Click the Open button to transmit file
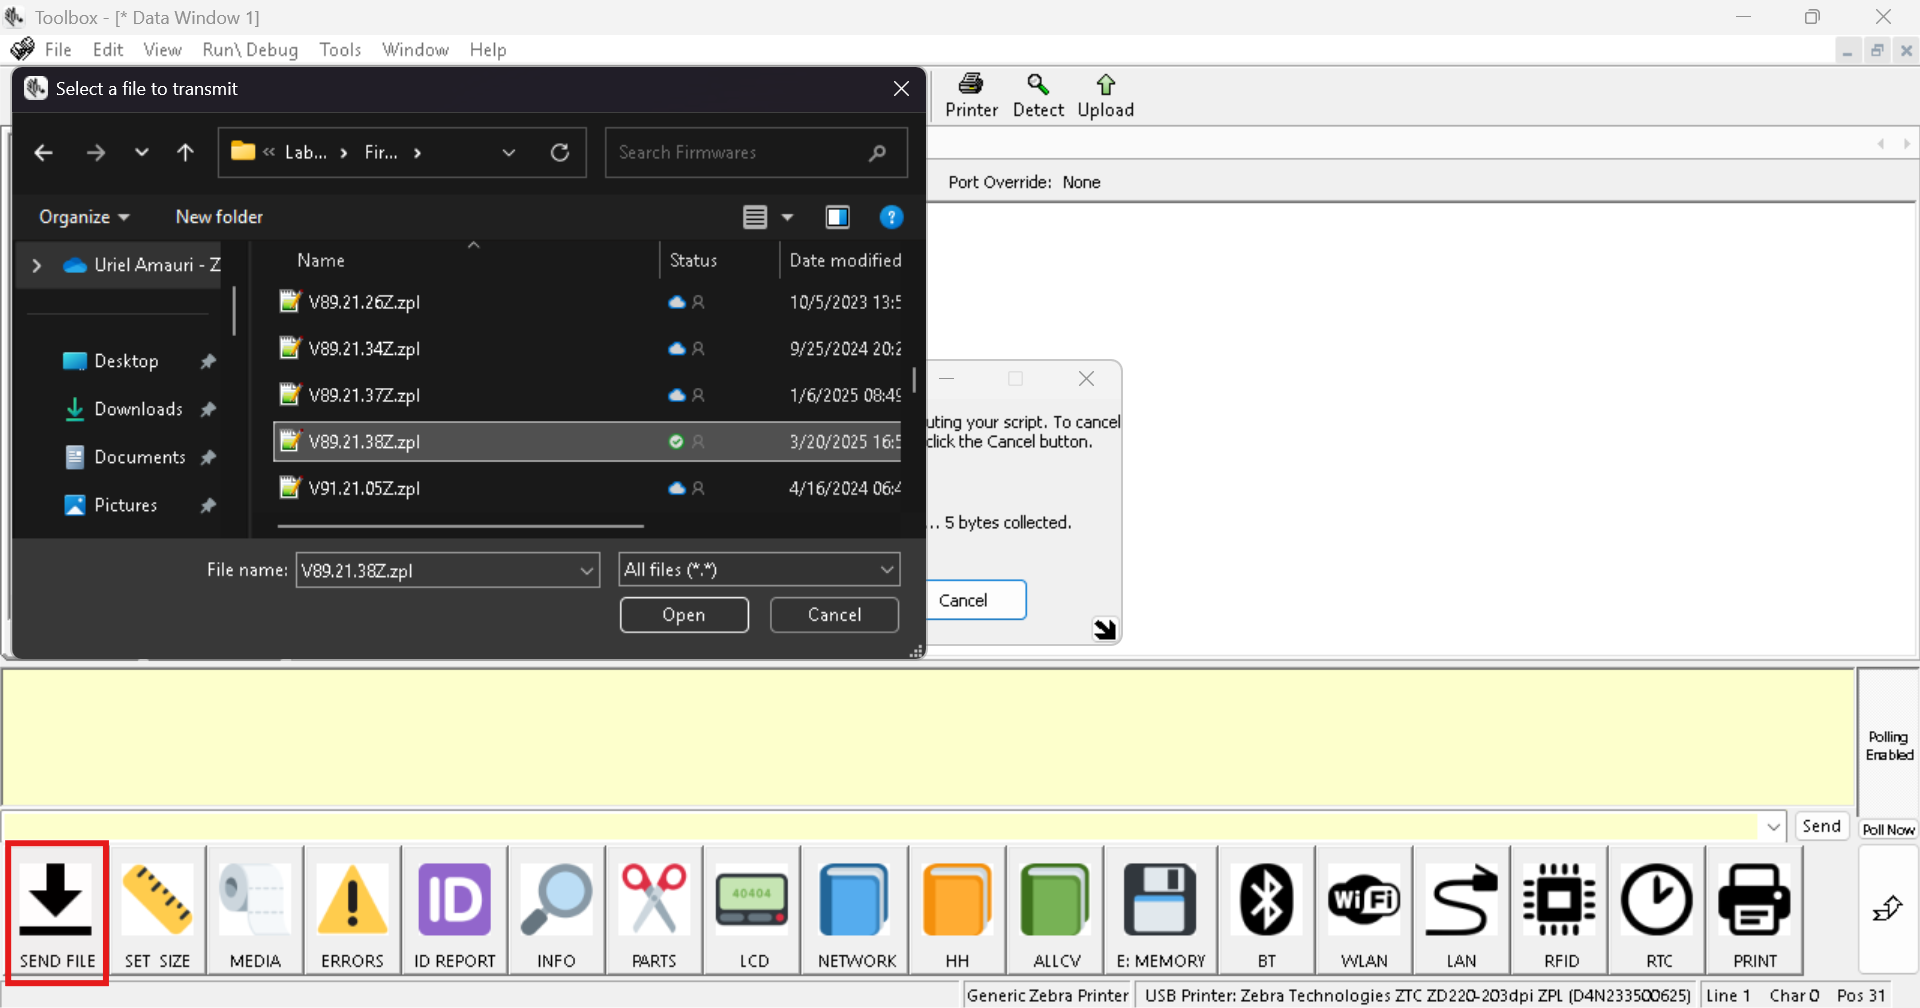 683,615
